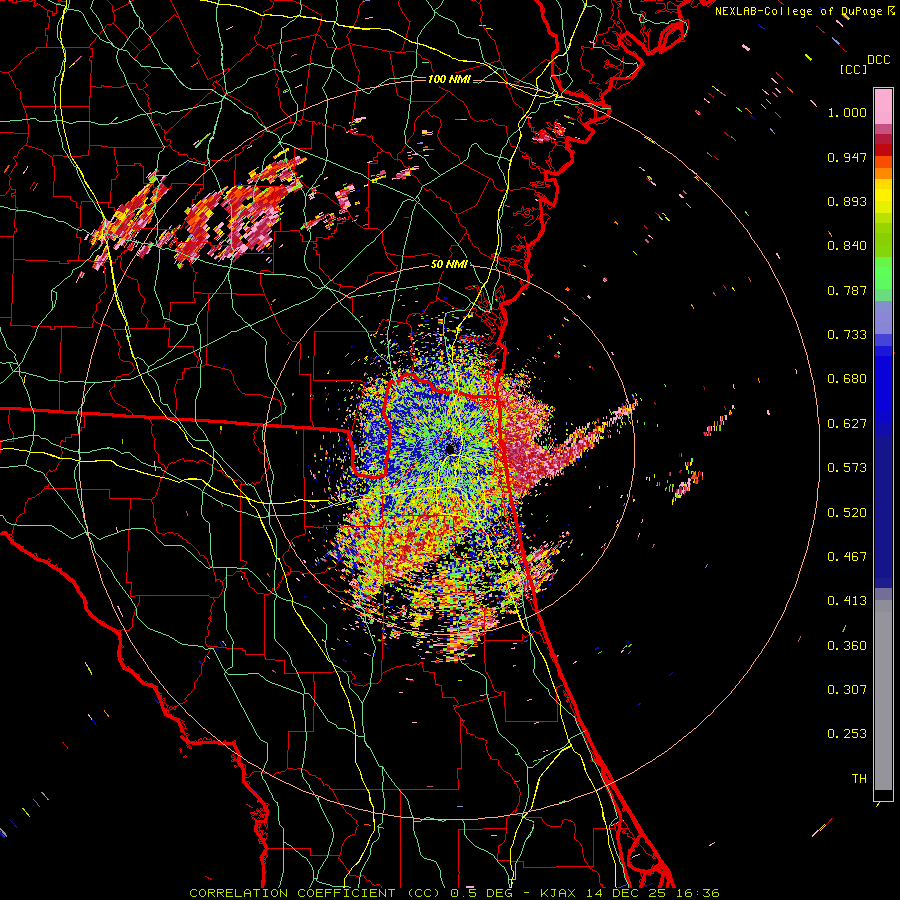The image size is (900, 900).
Task: Click the [CC] unit label
Action: click(854, 69)
